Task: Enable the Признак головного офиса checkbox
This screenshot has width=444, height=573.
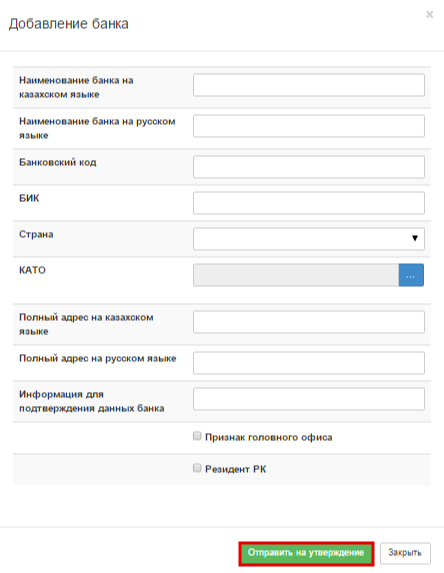Action: tap(197, 436)
